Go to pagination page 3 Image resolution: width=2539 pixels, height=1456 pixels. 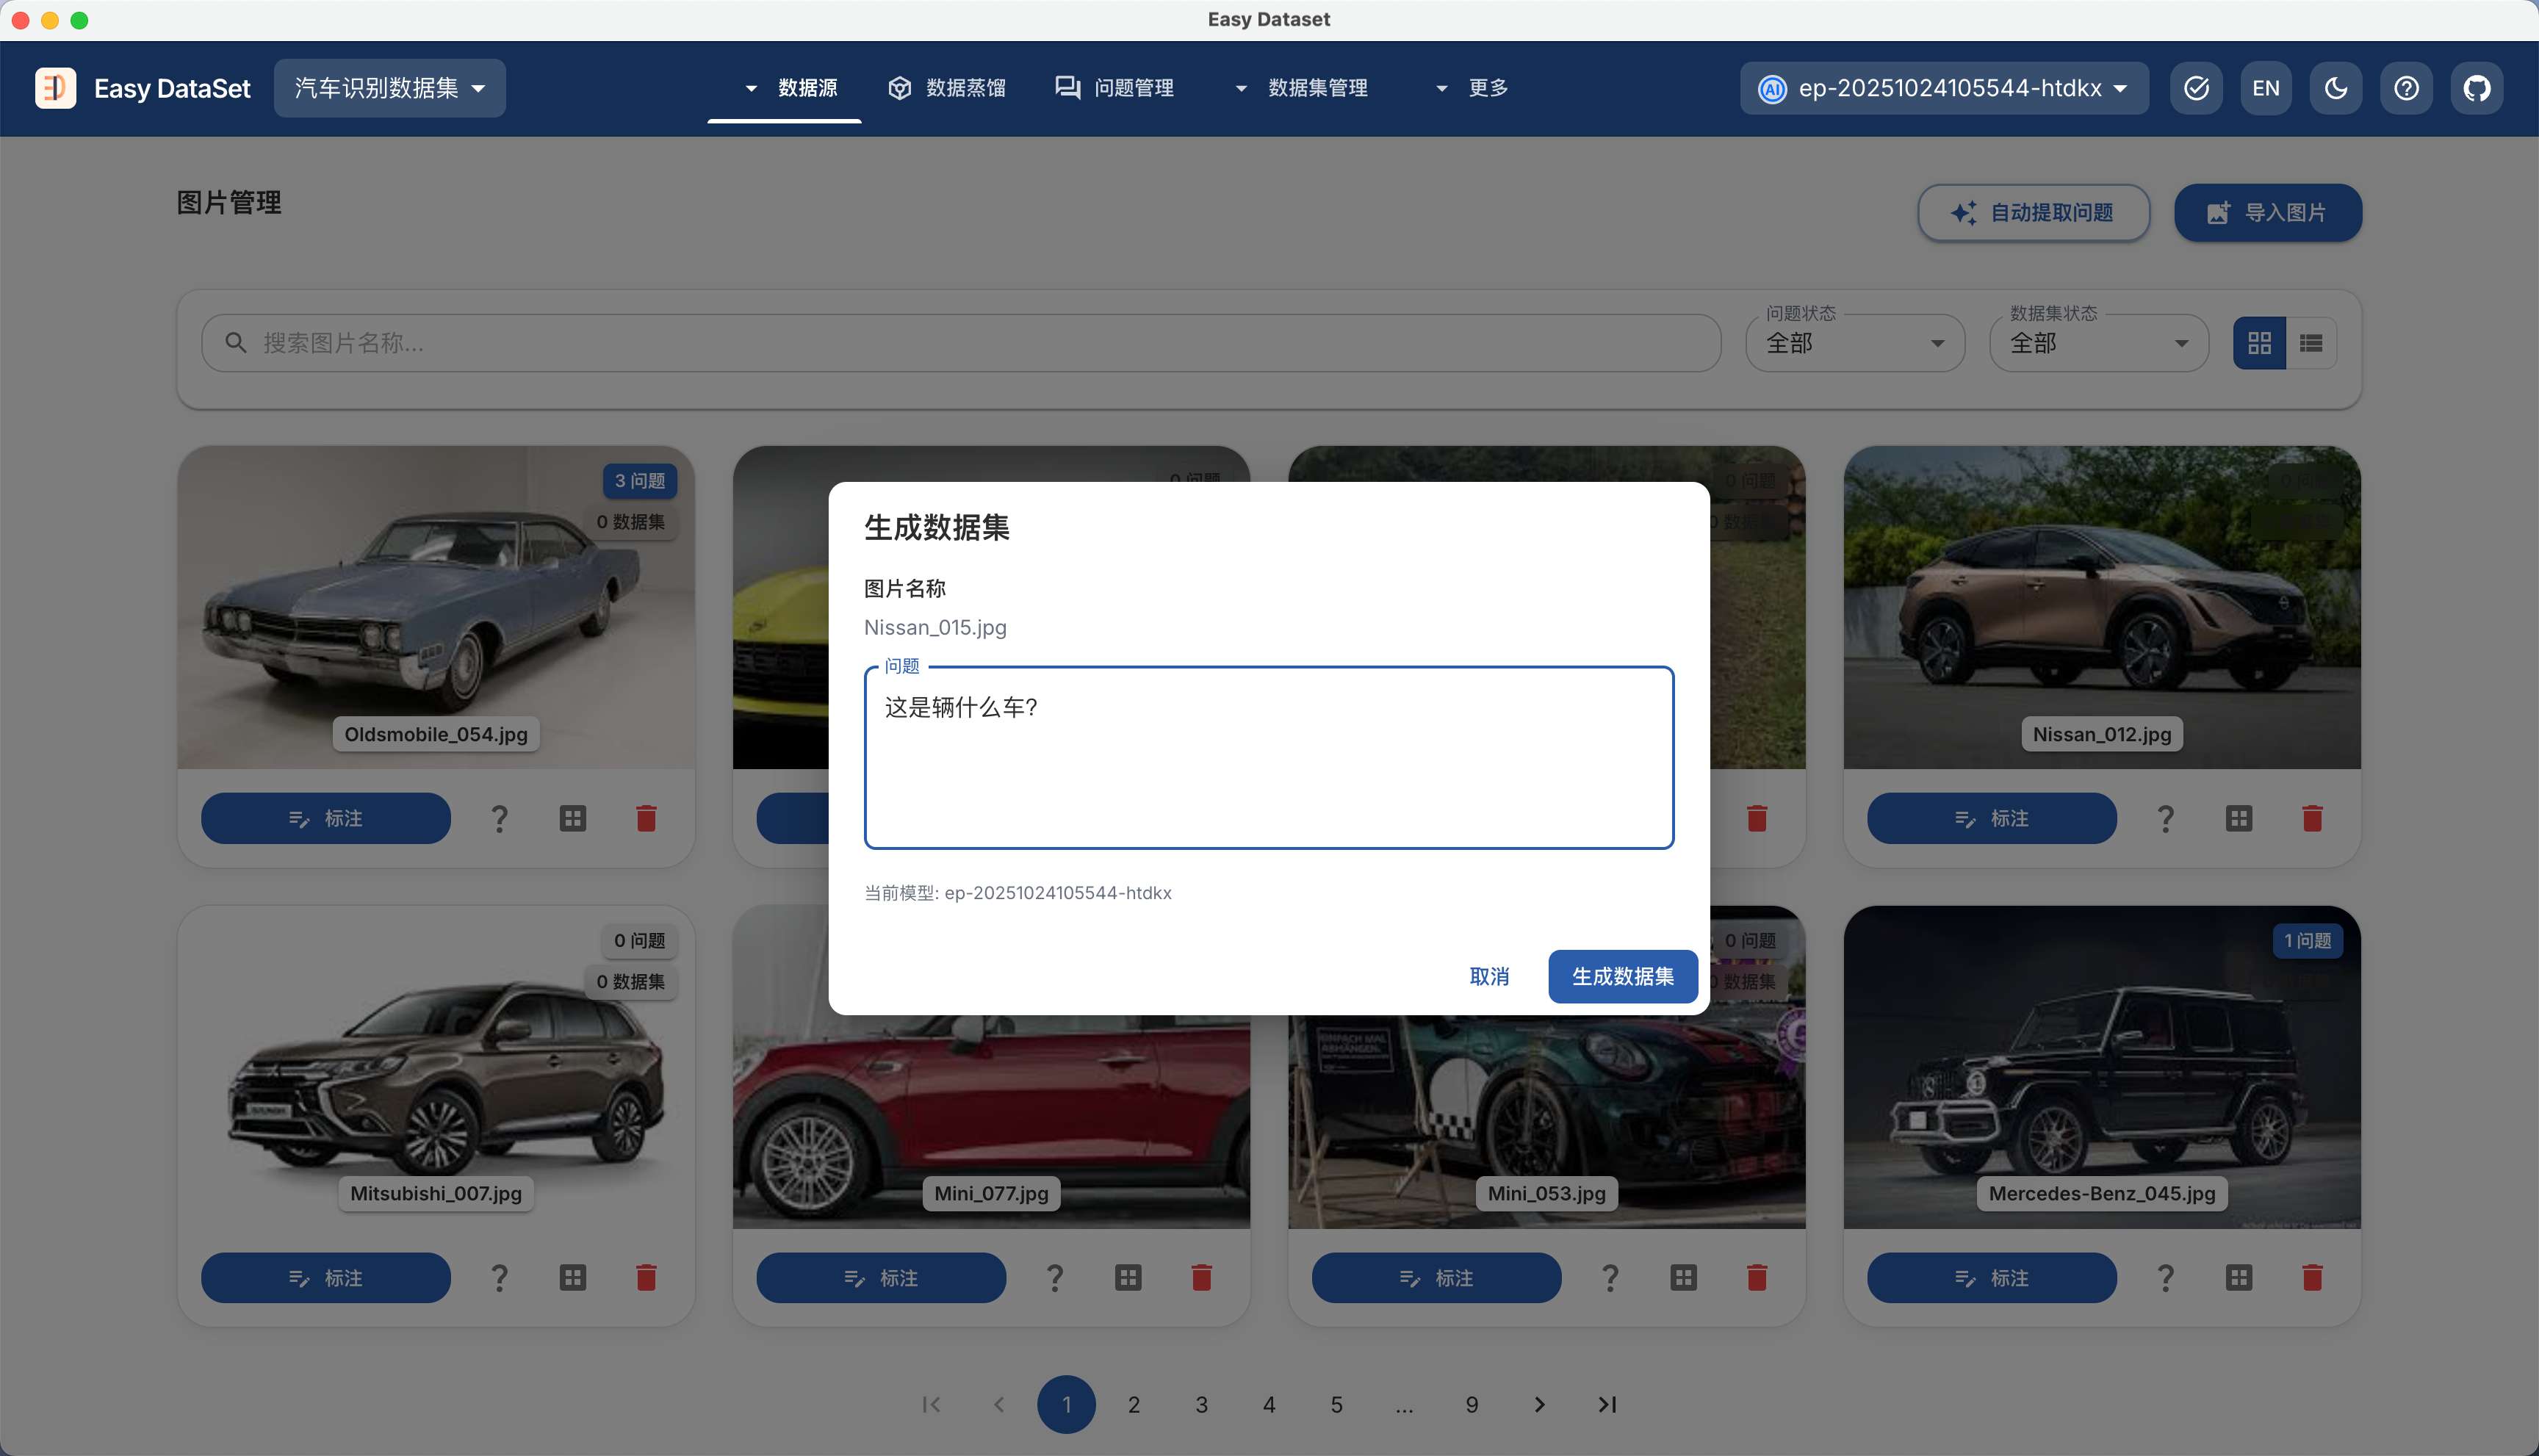pyautogui.click(x=1201, y=1404)
